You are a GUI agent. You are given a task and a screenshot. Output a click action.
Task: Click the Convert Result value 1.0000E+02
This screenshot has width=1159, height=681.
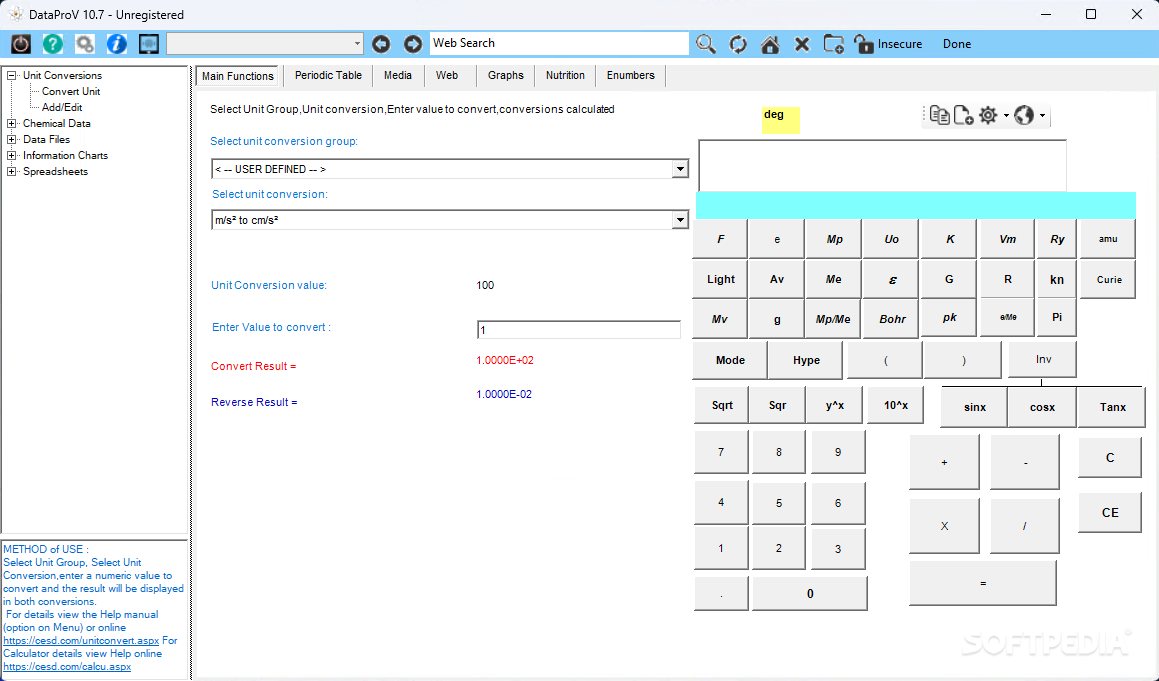(x=505, y=360)
